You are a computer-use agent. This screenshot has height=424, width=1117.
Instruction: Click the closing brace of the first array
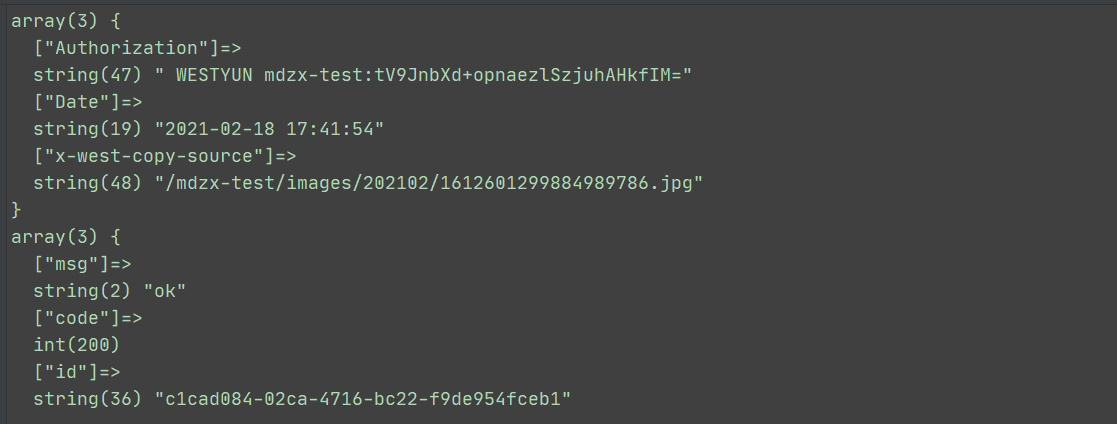16,209
